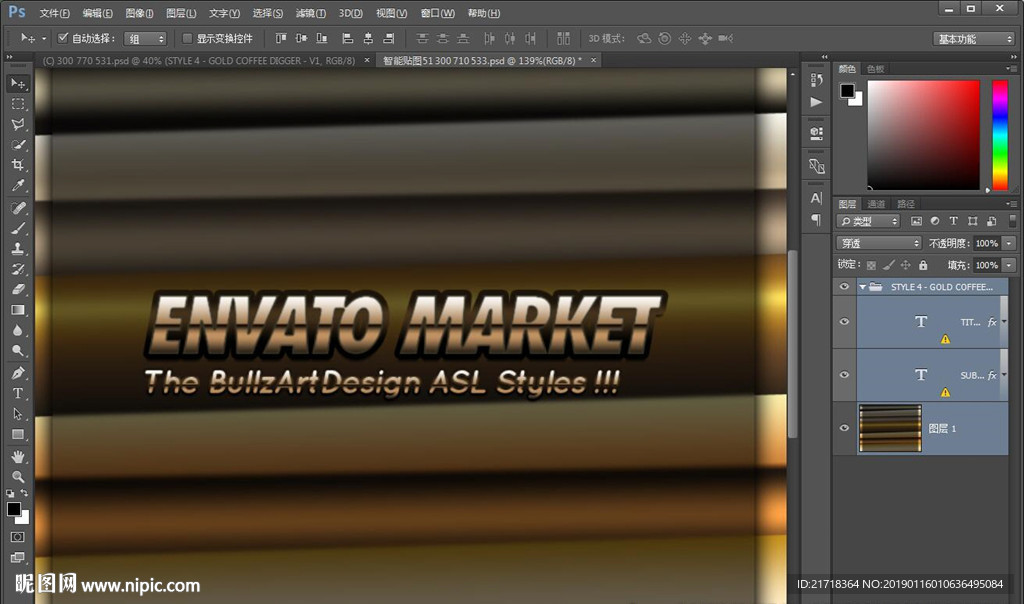The image size is (1024, 604).
Task: Select the Move tool
Action: click(x=18, y=84)
